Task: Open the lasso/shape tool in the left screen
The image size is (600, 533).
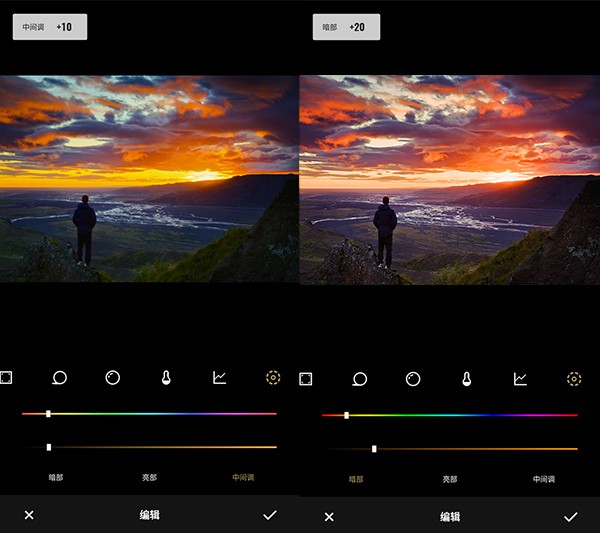Action: click(59, 378)
